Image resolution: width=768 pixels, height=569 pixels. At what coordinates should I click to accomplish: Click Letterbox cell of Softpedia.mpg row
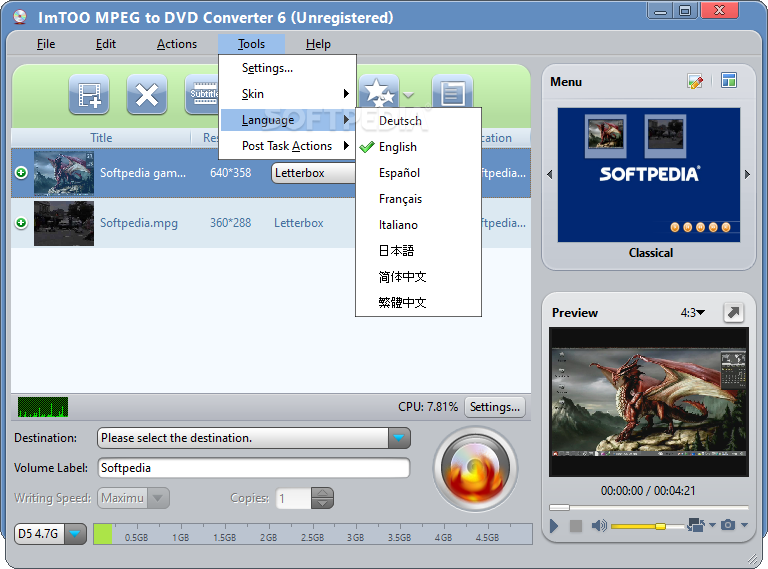click(x=299, y=223)
